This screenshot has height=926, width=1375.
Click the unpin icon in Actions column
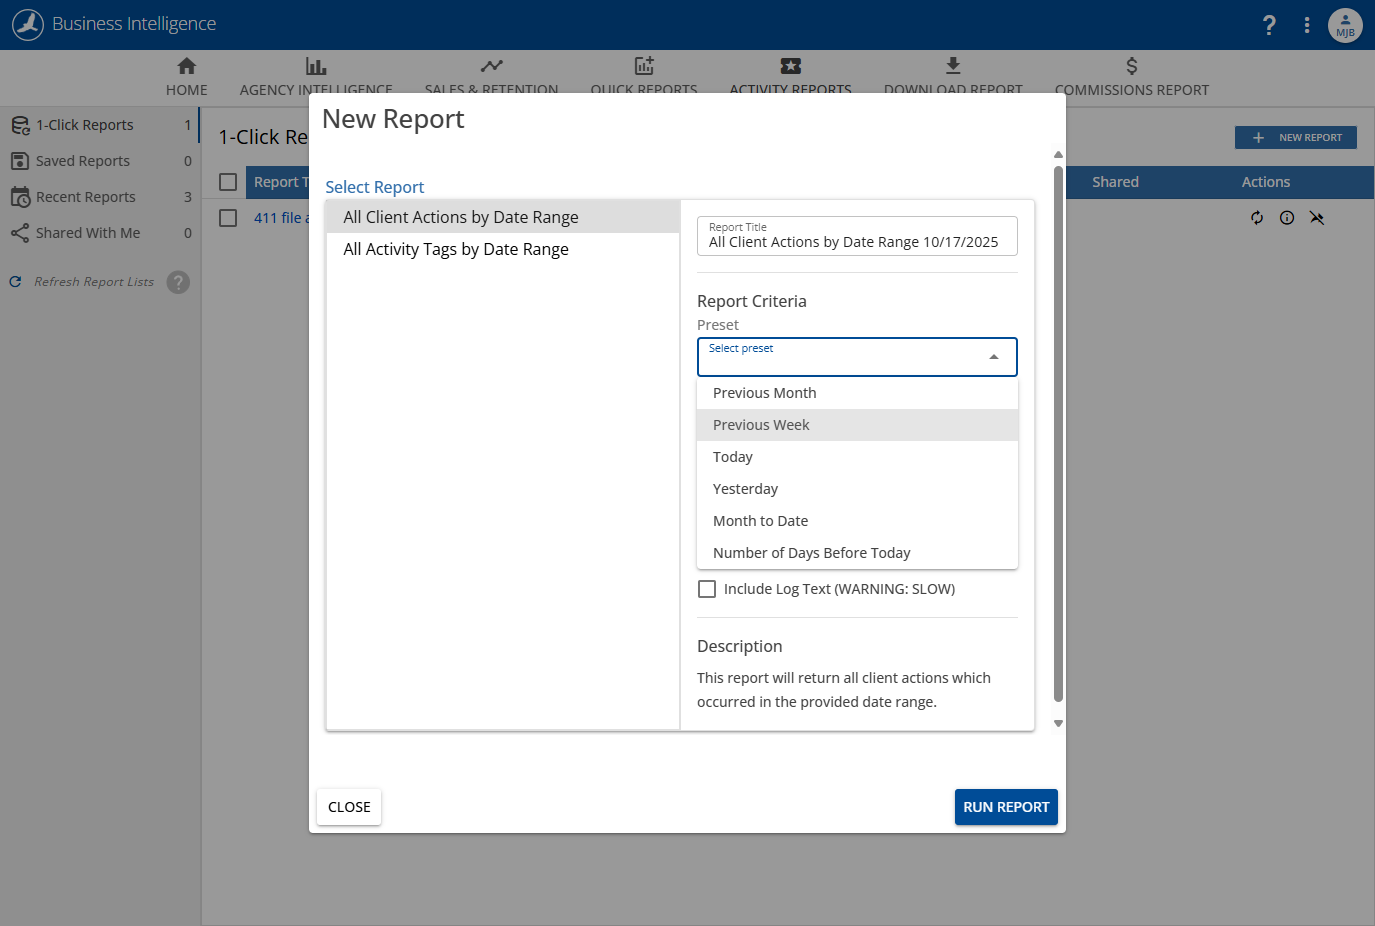(1317, 218)
